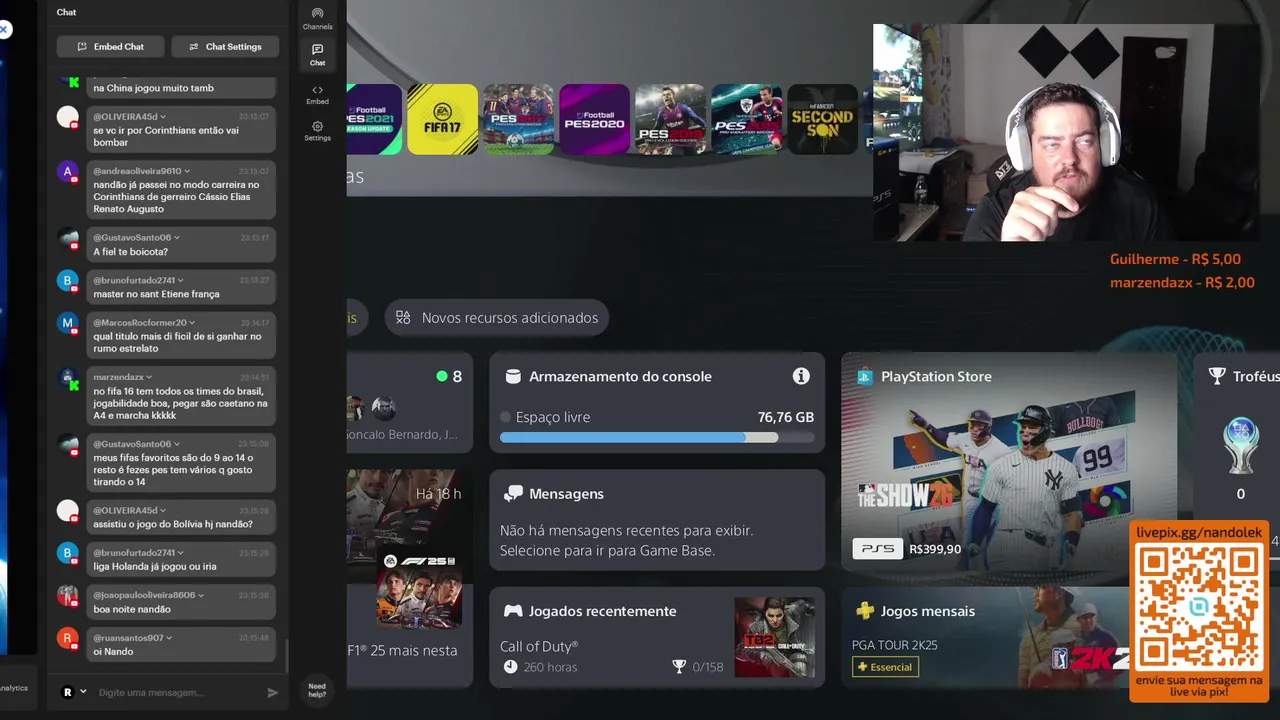Click the '0/158' trophy progress text
Image resolution: width=1280 pixels, height=720 pixels.
click(707, 667)
